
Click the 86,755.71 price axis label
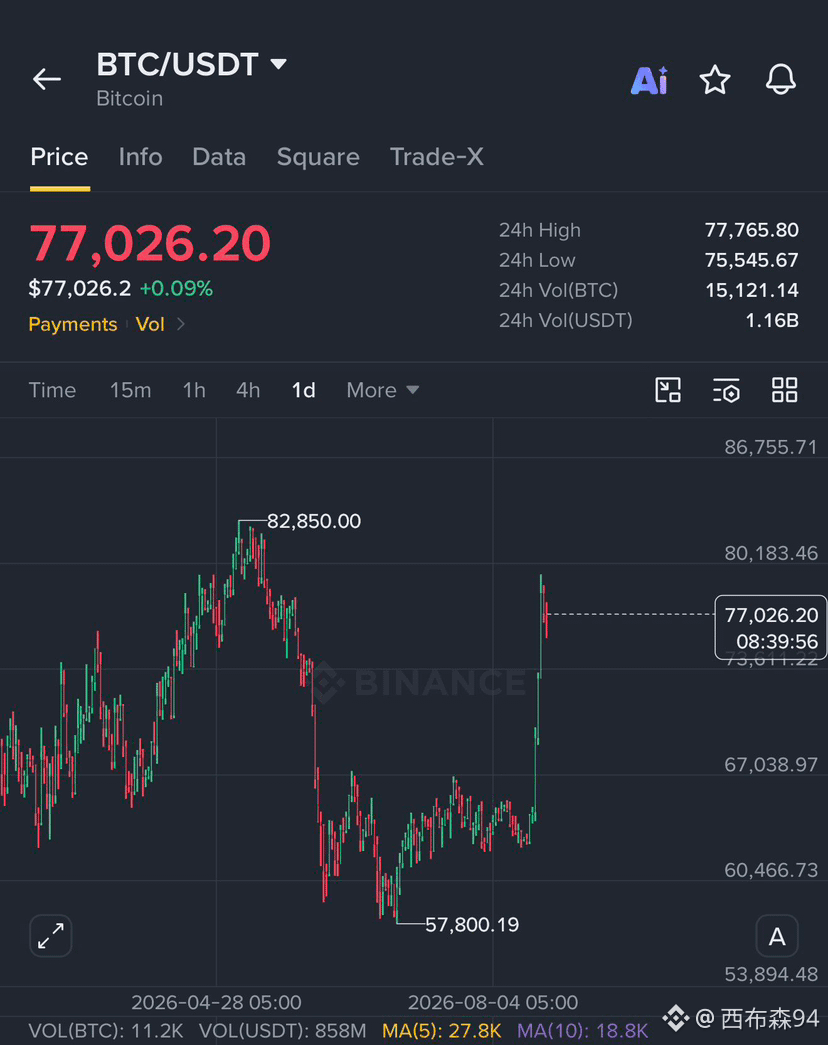click(x=771, y=447)
